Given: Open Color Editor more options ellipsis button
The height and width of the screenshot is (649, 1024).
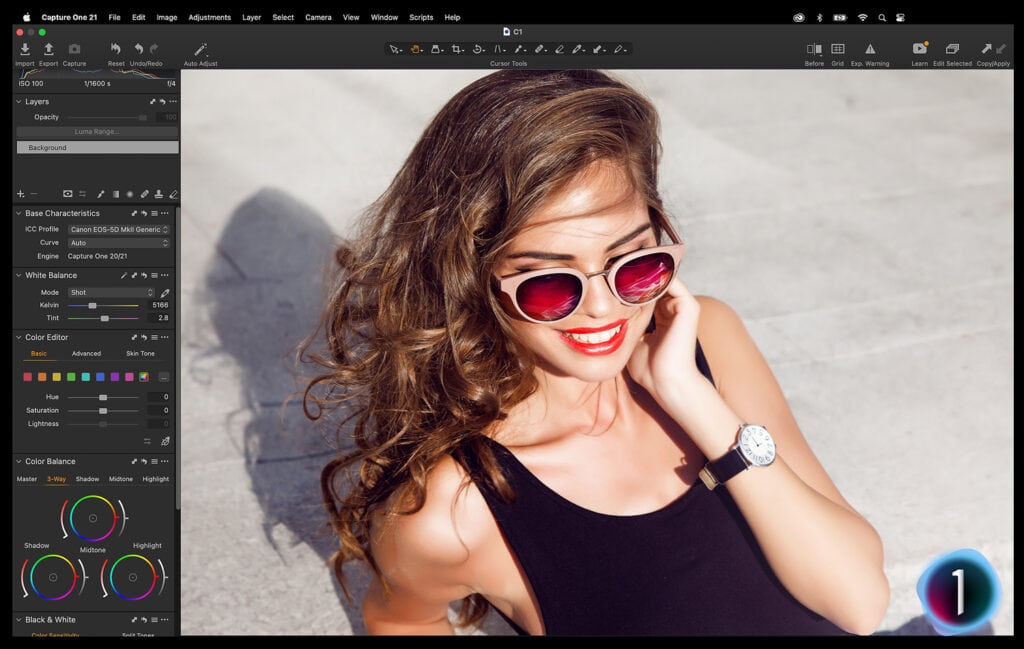Looking at the screenshot, I should pos(163,377).
